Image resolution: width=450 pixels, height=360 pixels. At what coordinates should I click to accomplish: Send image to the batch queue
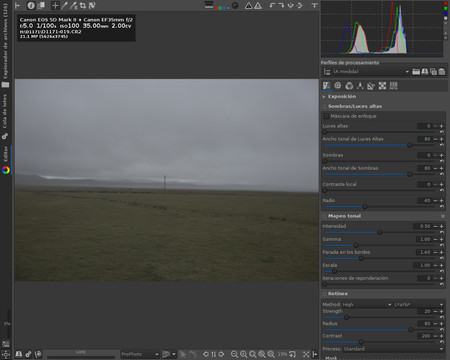pos(28,354)
